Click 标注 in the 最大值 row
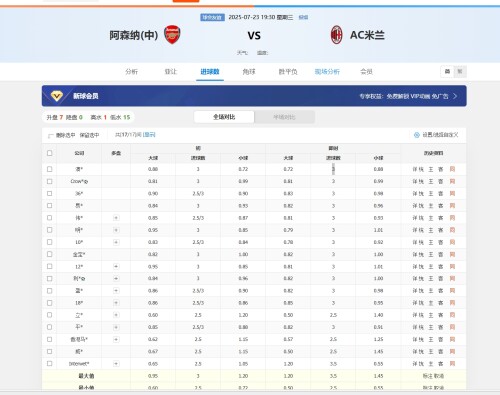The image size is (500, 395). tap(428, 376)
